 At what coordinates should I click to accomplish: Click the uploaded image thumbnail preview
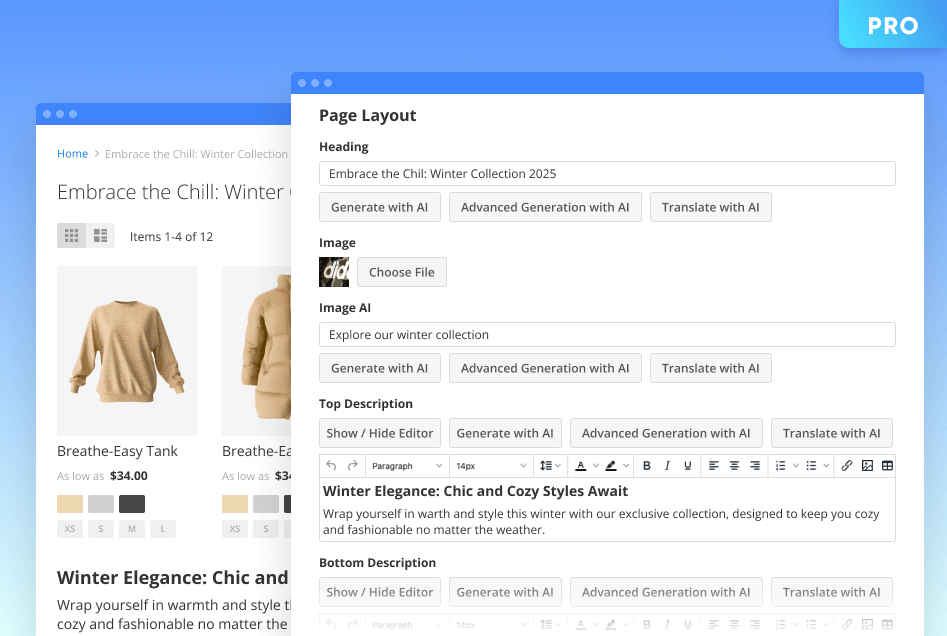click(x=334, y=272)
